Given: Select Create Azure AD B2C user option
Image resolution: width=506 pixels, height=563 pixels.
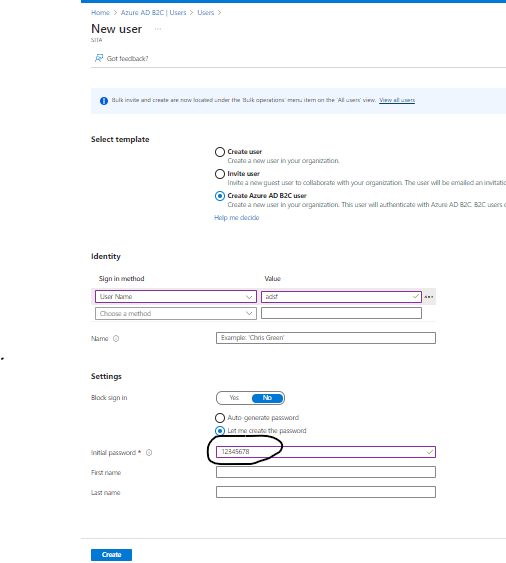Looking at the screenshot, I should 220,196.
